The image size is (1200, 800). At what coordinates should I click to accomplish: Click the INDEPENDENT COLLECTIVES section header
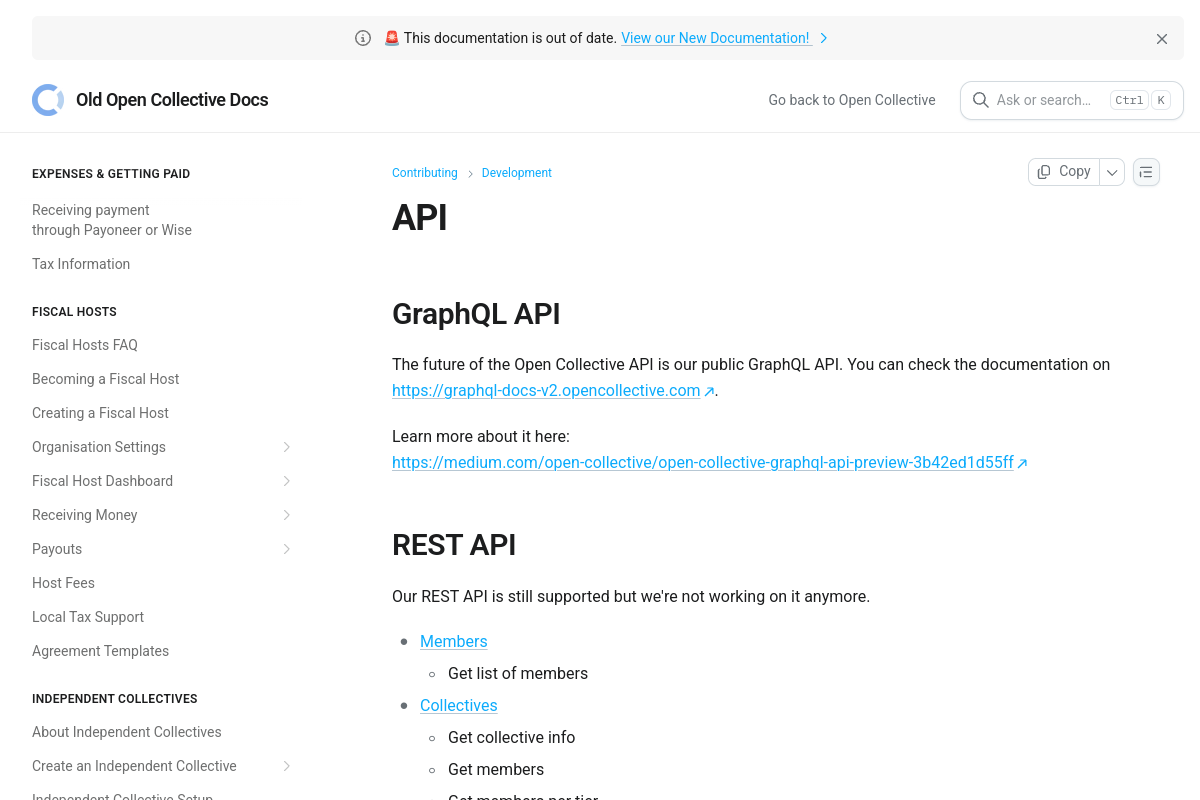(x=115, y=699)
